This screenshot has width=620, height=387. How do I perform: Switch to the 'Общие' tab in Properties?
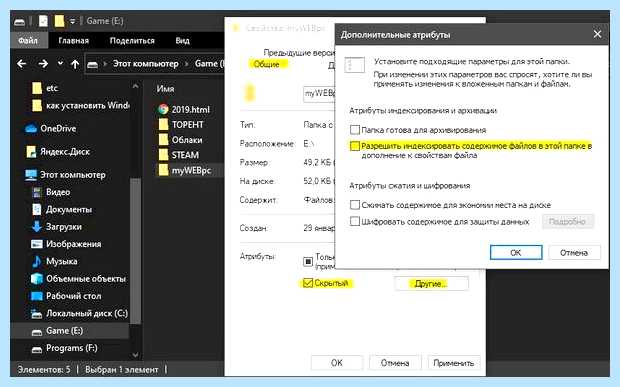(x=266, y=64)
